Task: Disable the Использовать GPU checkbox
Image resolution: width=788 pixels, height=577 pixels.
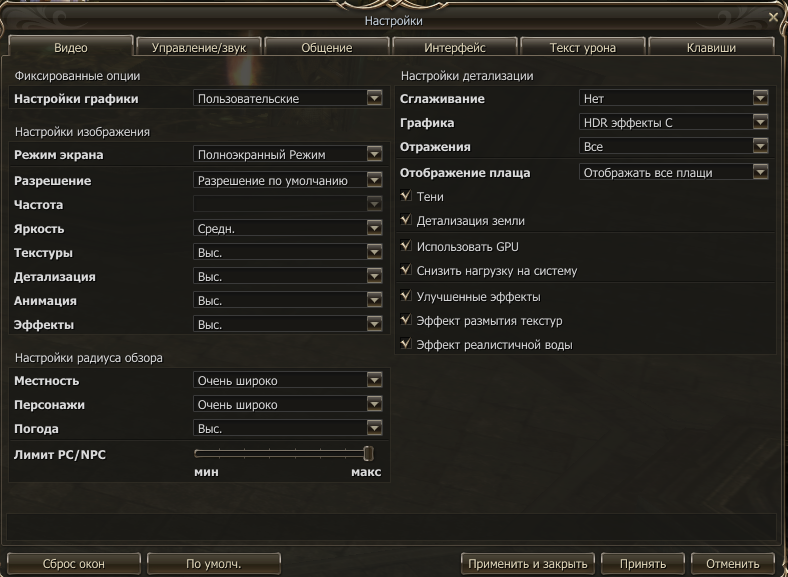Action: pyautogui.click(x=406, y=246)
